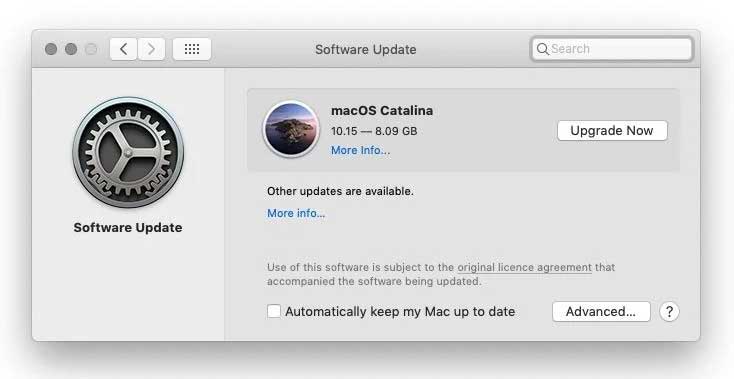This screenshot has height=379, width=734.
Task: Click the 10.15 — 8.09 GB text
Action: (x=374, y=131)
